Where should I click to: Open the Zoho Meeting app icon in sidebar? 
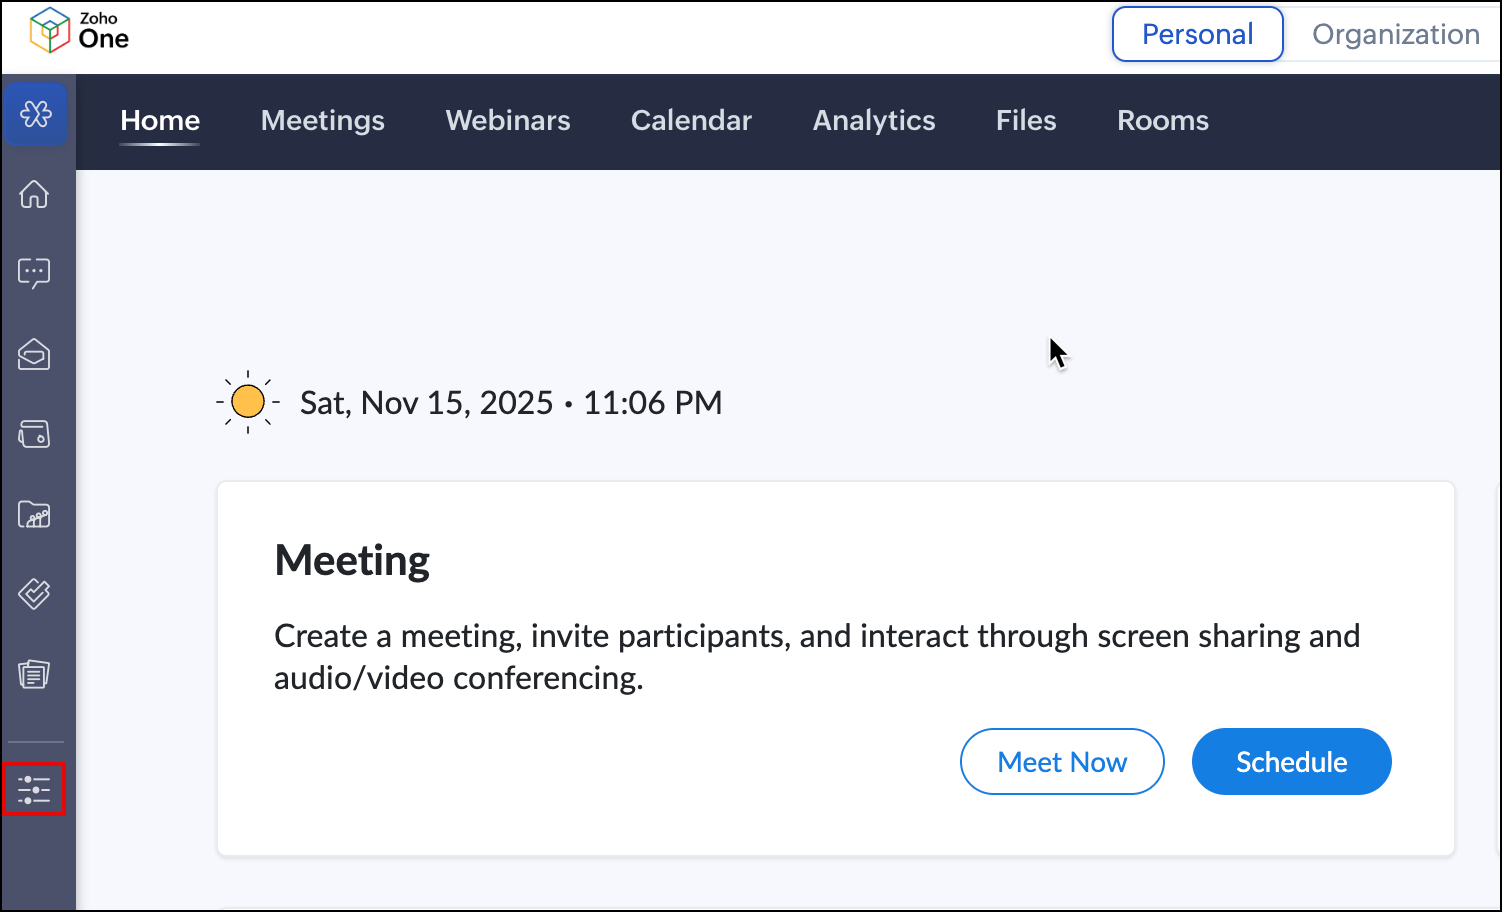tap(35, 114)
